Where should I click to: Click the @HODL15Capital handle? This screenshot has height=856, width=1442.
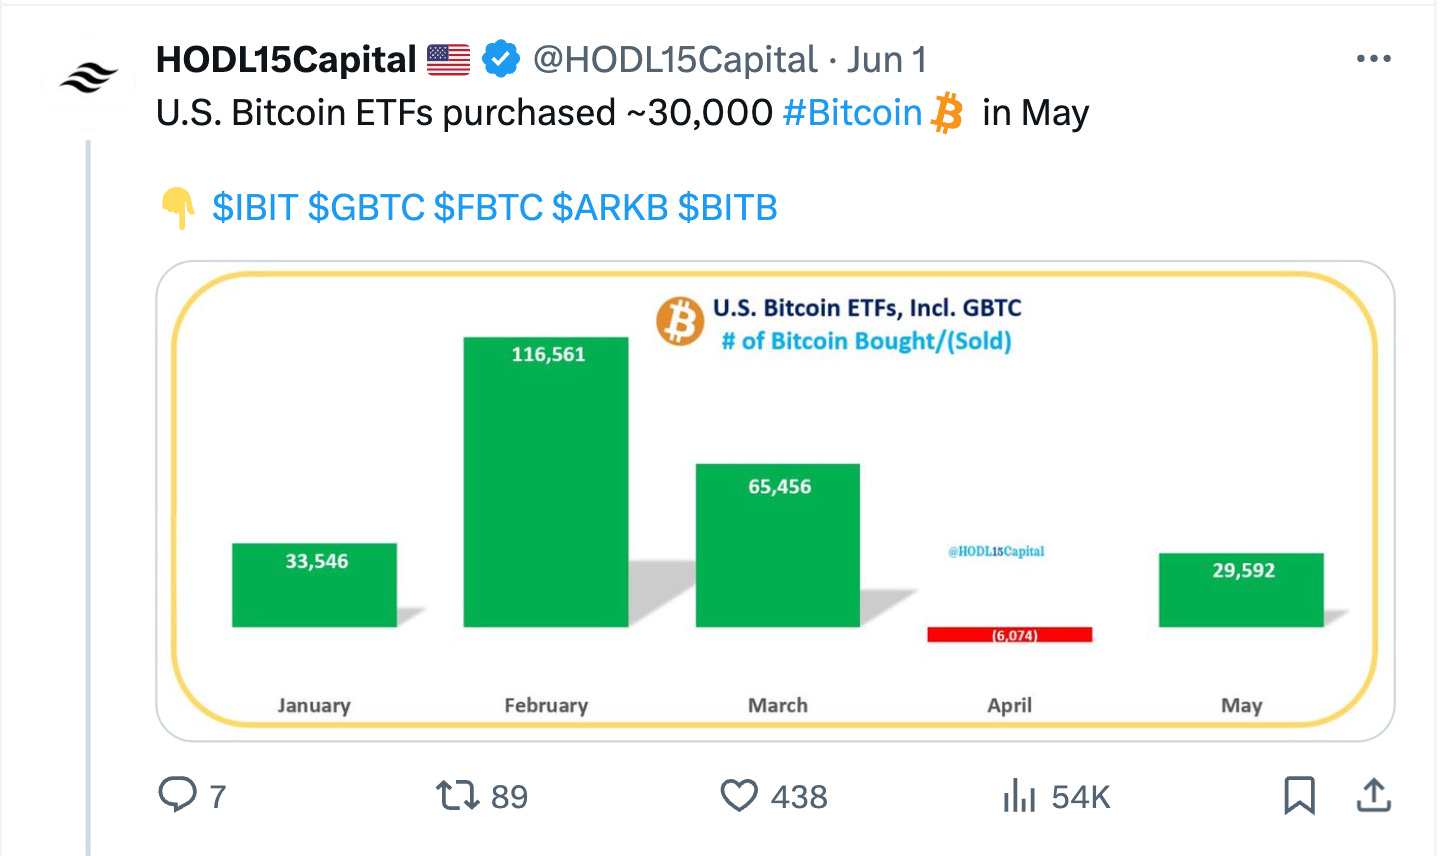(675, 60)
